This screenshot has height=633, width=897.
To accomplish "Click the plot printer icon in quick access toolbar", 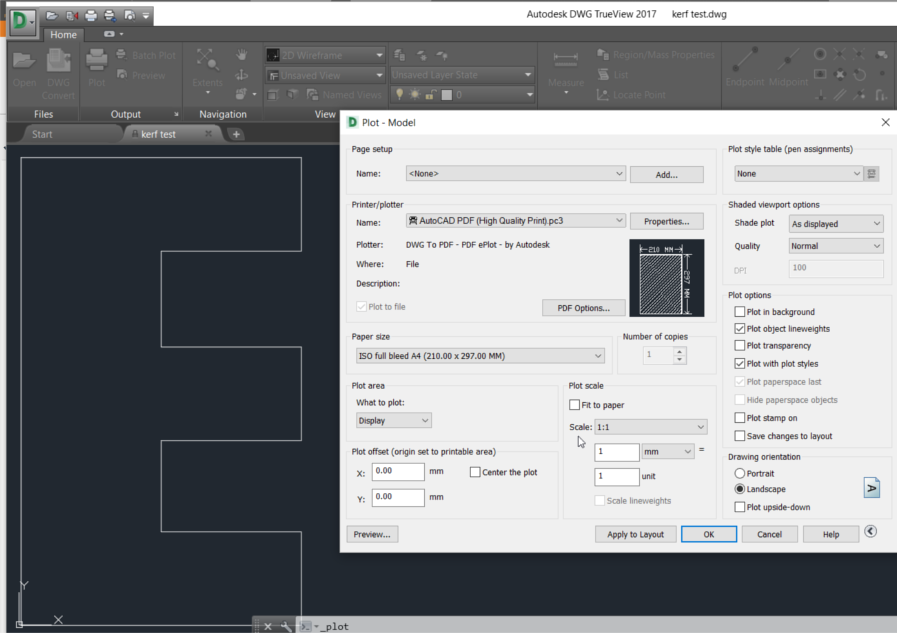I will (x=91, y=15).
